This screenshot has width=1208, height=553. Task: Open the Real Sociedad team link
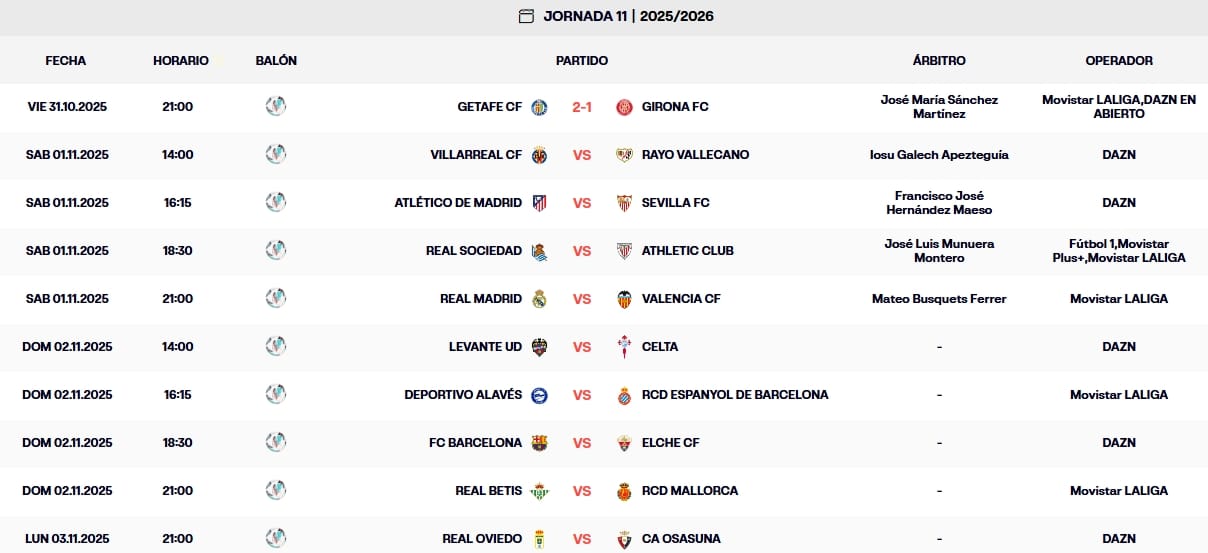pos(473,251)
